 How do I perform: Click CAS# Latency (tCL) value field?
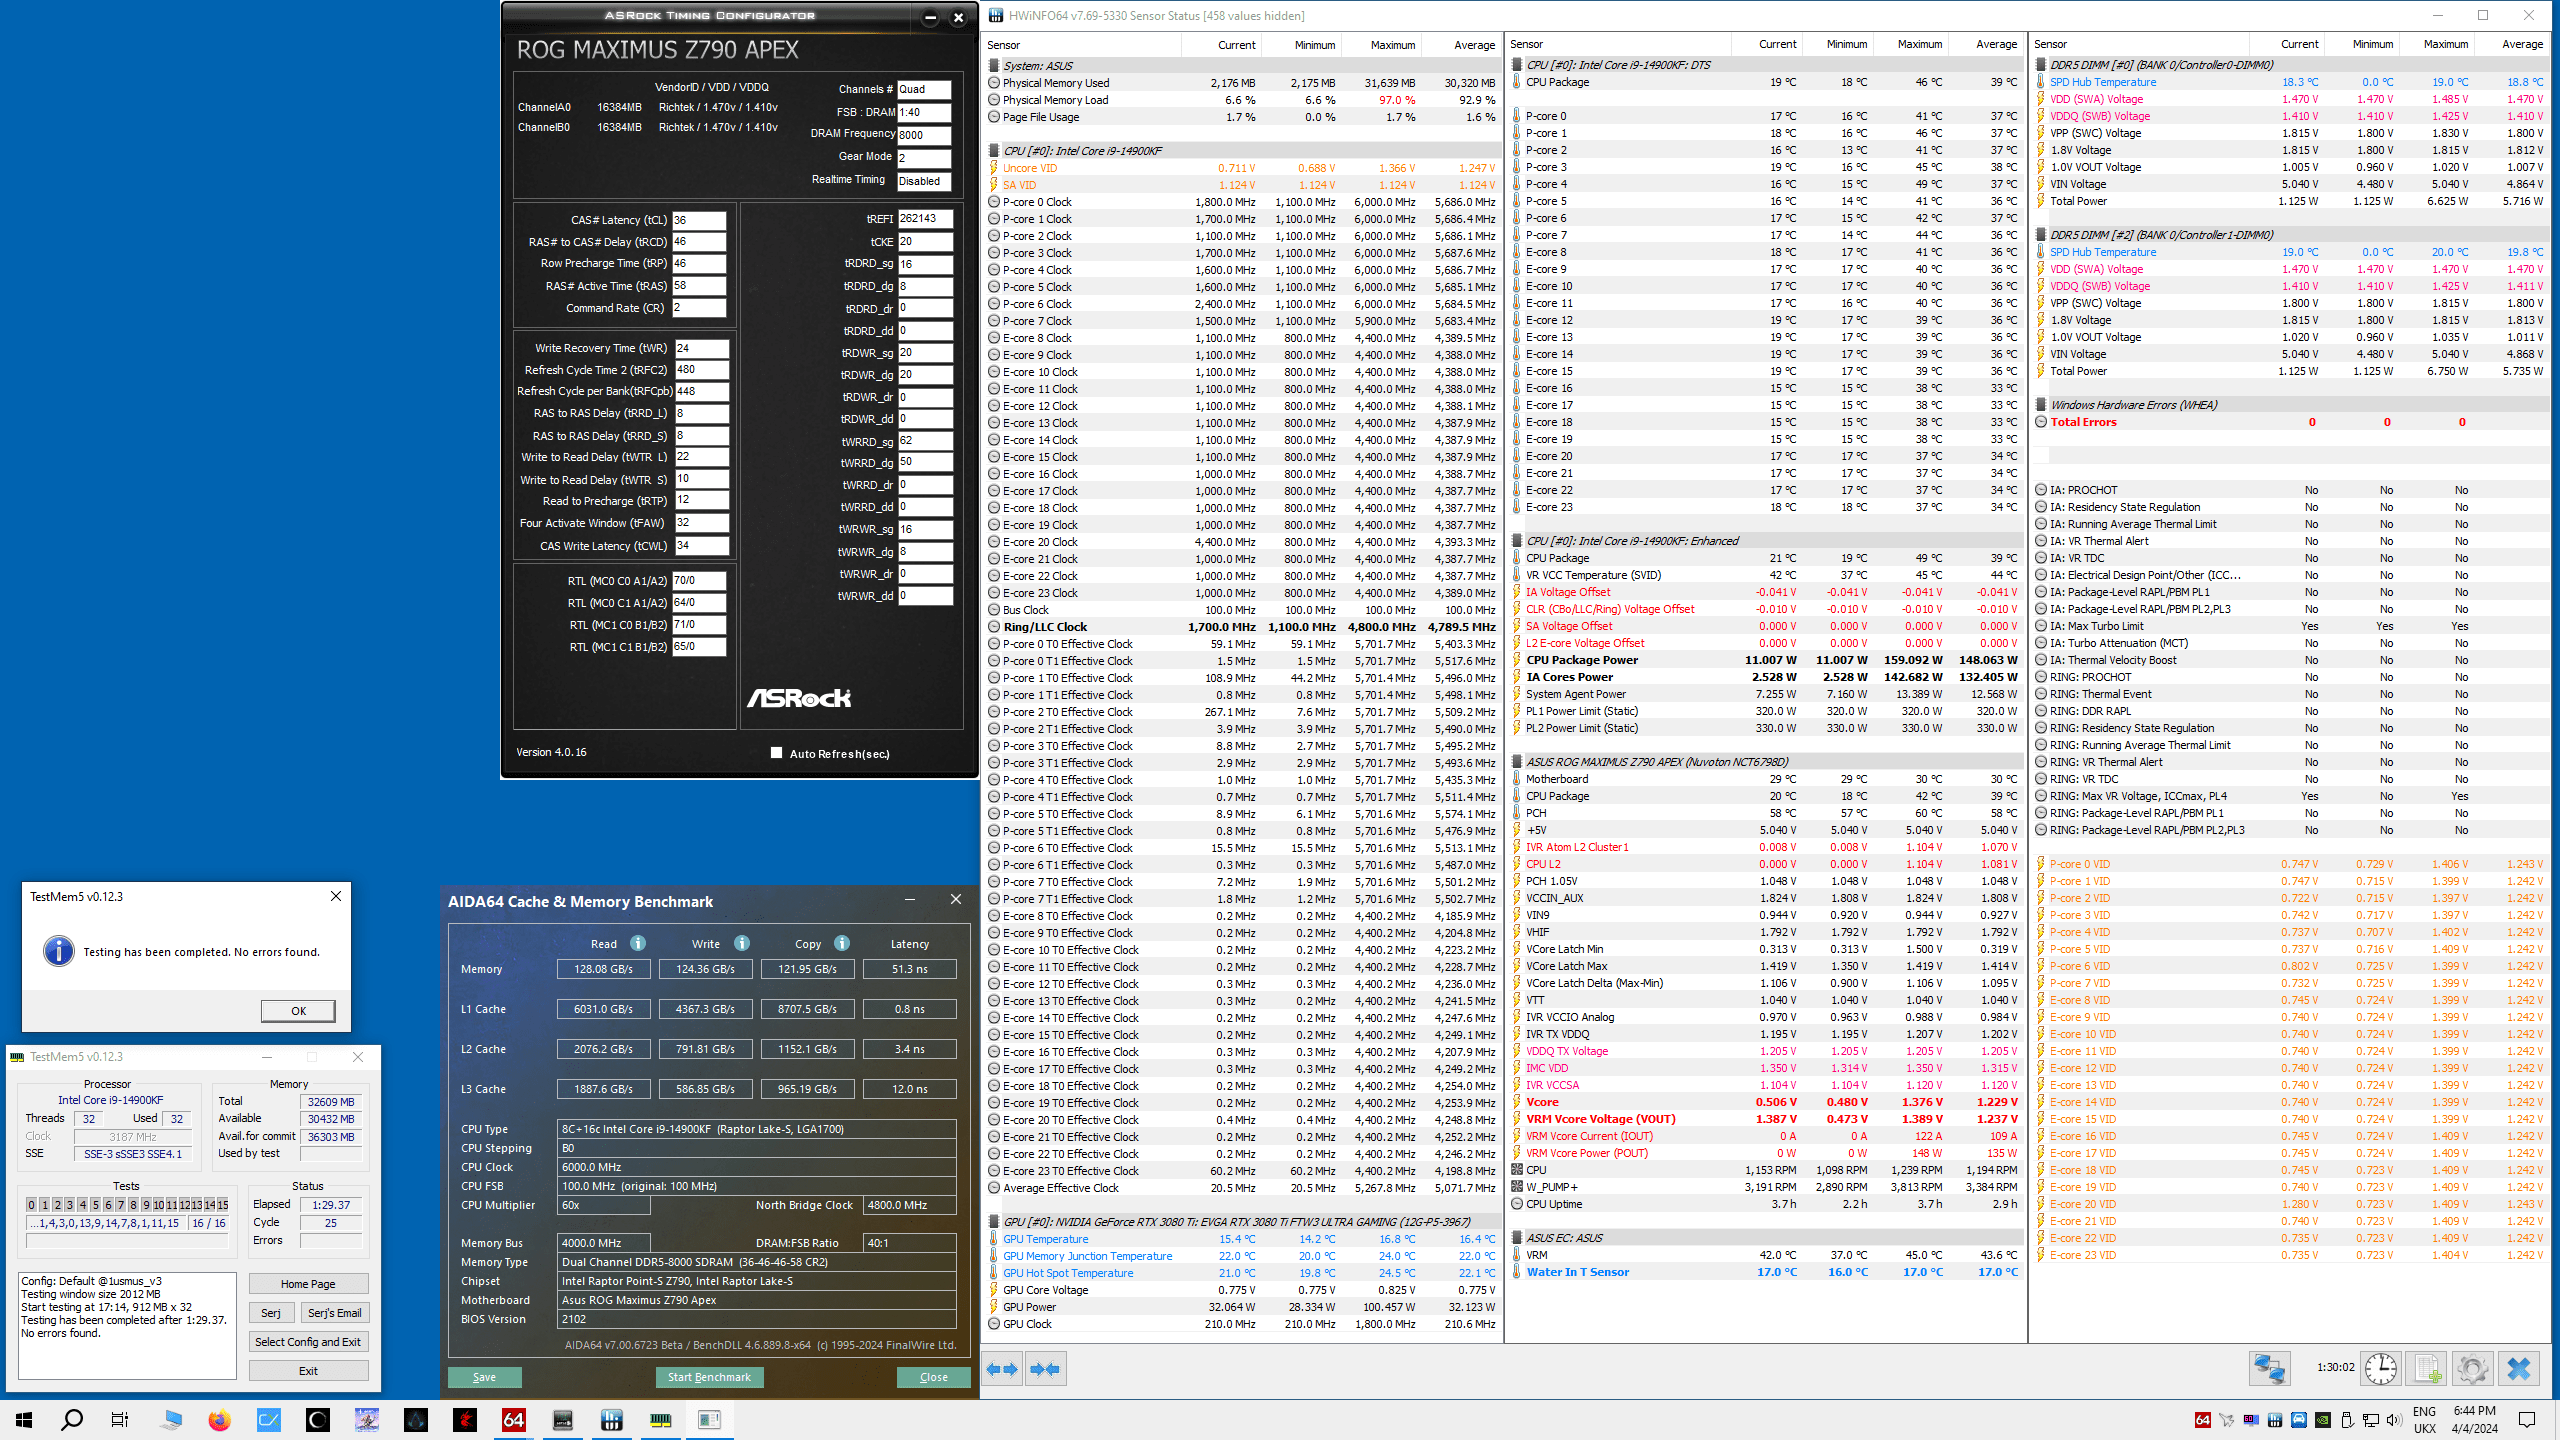[x=698, y=220]
